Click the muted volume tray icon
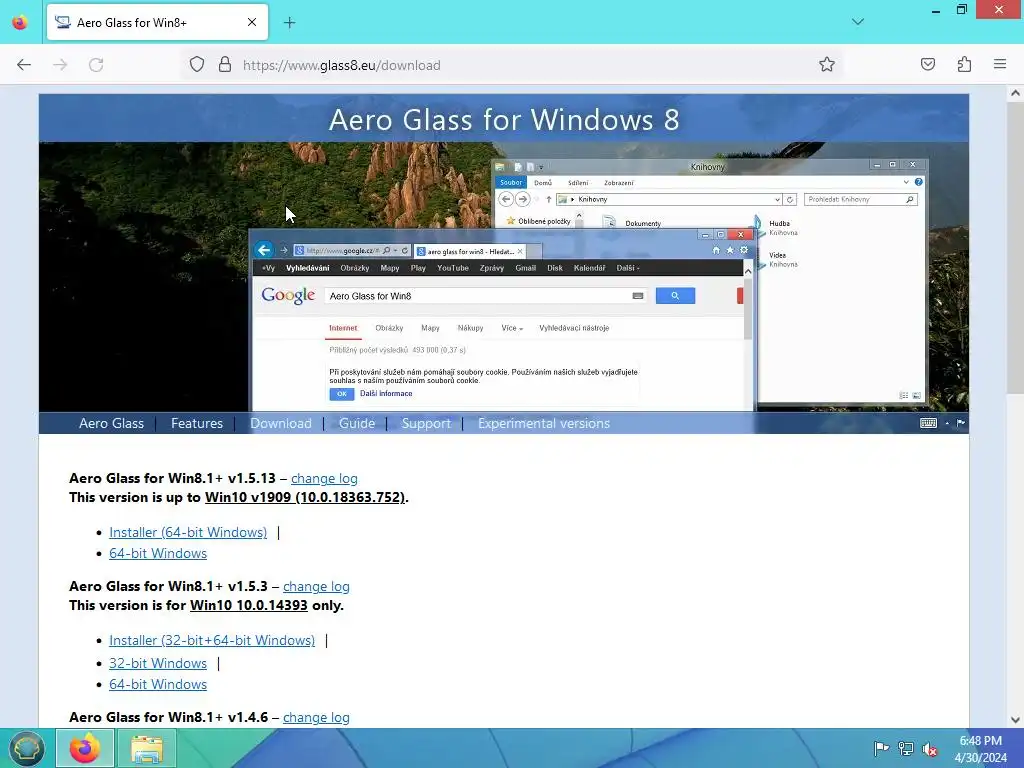 pyautogui.click(x=930, y=748)
